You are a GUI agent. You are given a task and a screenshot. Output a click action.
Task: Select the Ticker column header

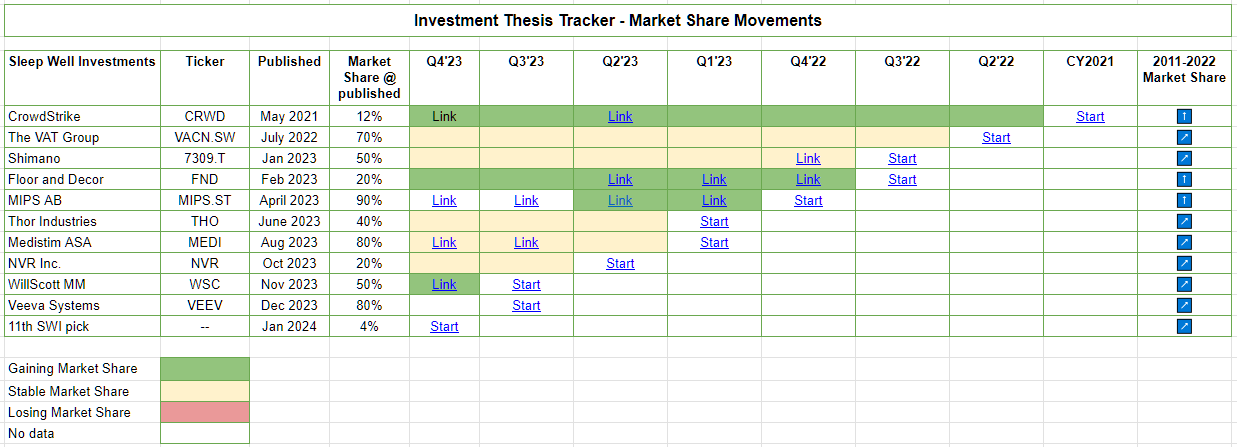pyautogui.click(x=204, y=77)
